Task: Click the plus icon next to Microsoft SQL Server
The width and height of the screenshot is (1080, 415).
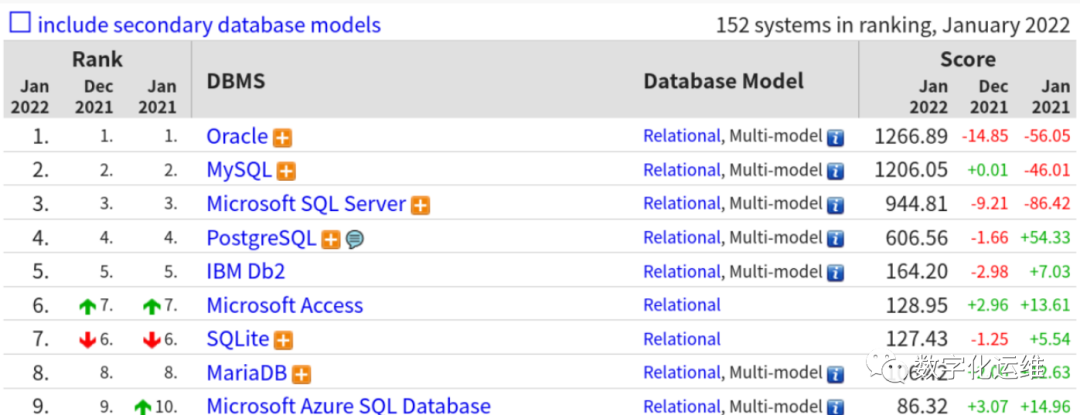Action: (x=421, y=206)
